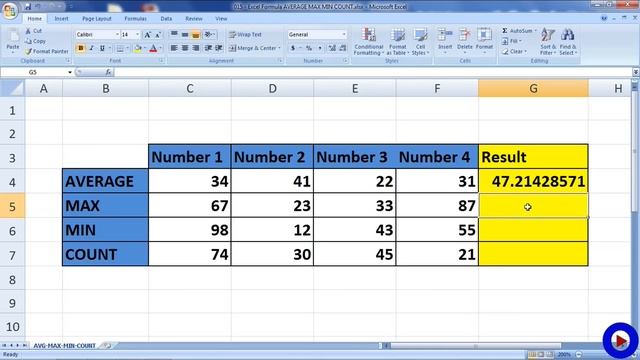Decrease Decimal places
The image size is (640, 360).
point(343,48)
